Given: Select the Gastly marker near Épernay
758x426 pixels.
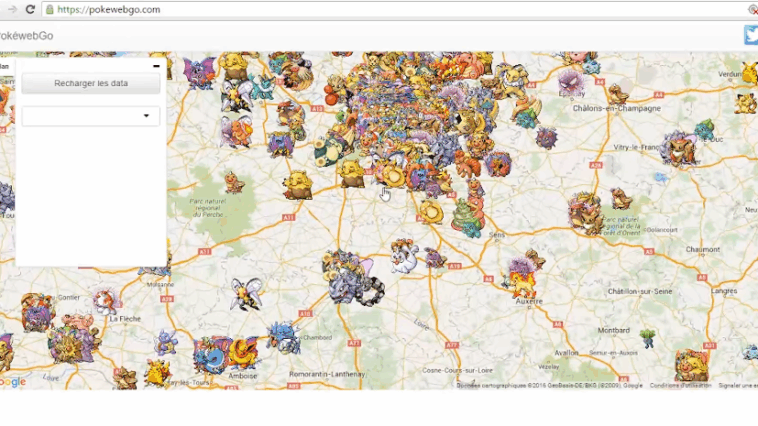Looking at the screenshot, I should [x=569, y=78].
